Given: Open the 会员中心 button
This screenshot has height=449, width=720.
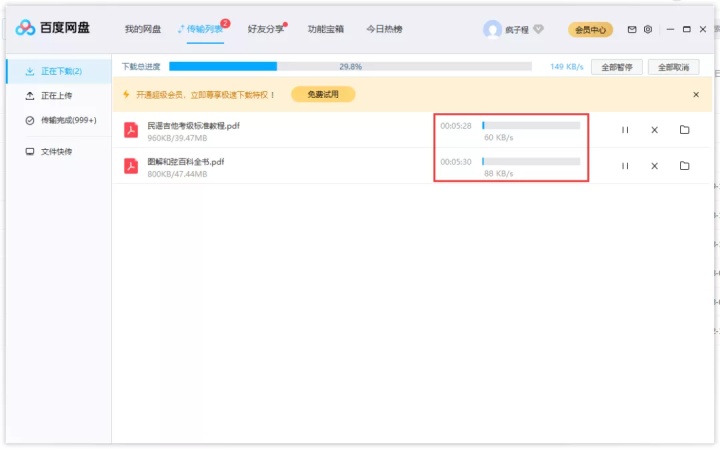Looking at the screenshot, I should coord(591,30).
